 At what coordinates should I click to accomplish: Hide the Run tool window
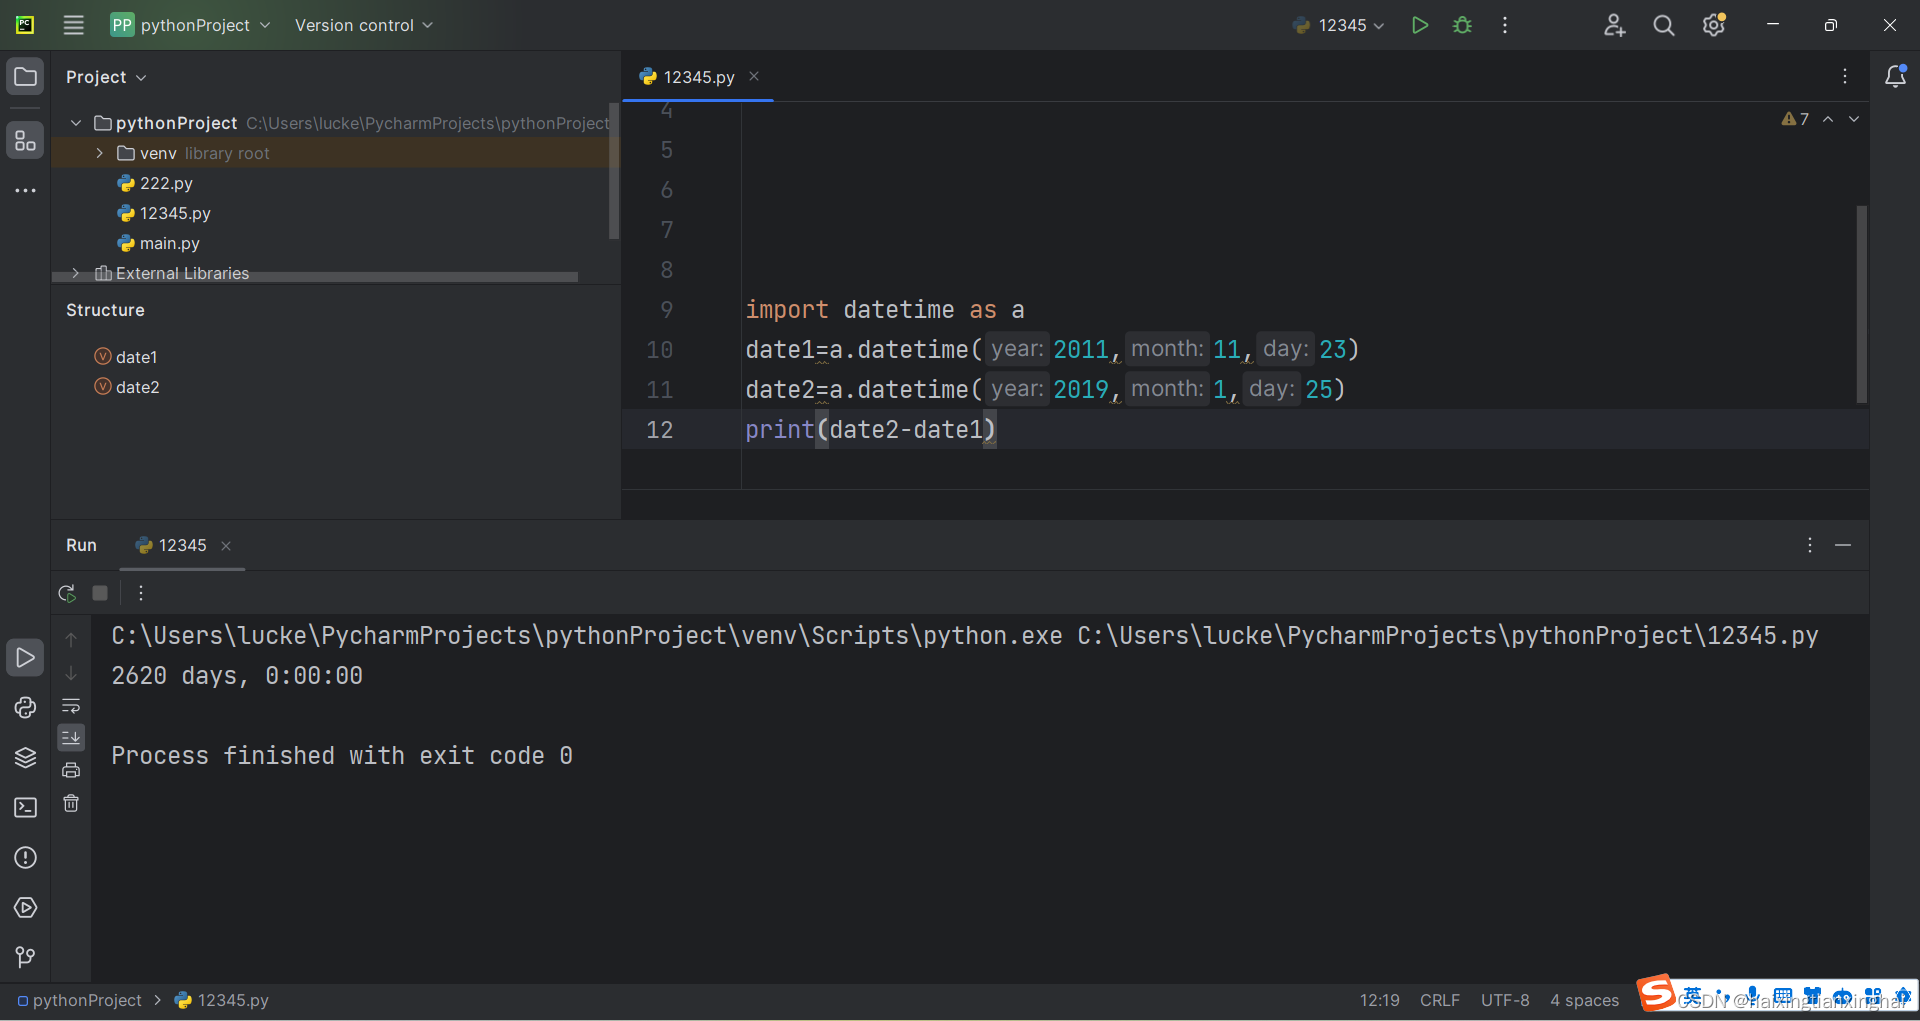click(1843, 545)
